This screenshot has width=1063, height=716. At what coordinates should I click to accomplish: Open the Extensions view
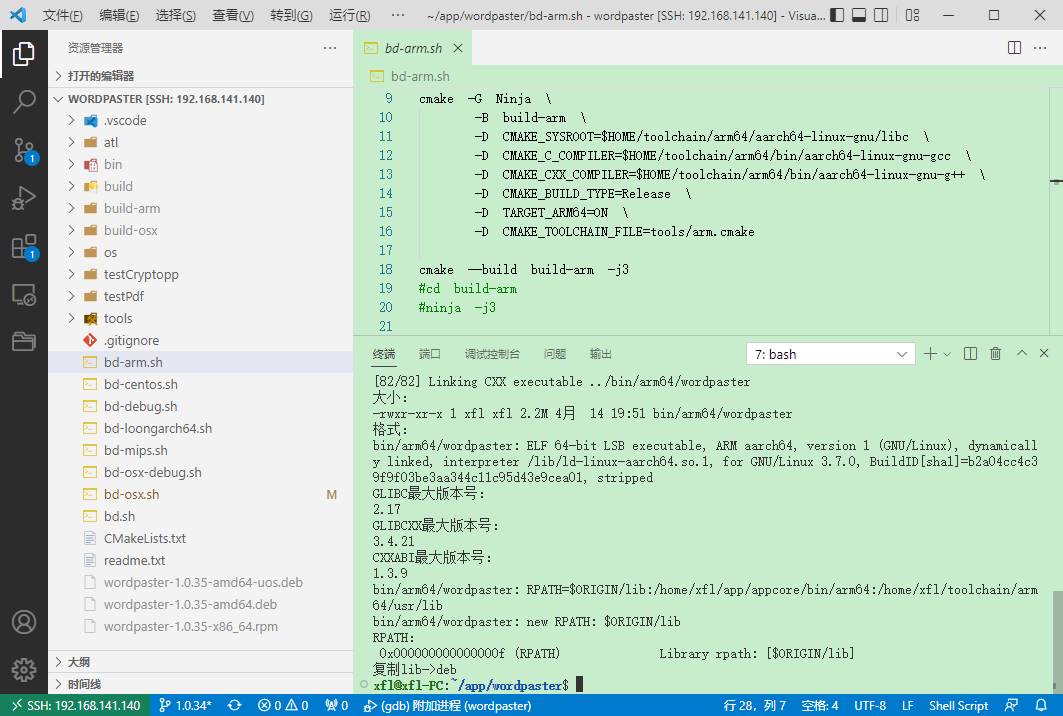(24, 247)
